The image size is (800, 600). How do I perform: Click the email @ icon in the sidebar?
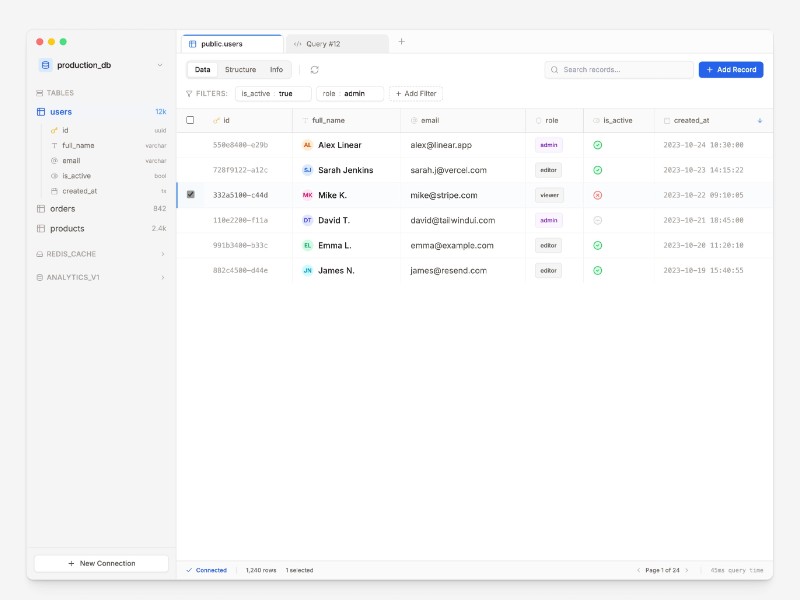pos(56,160)
